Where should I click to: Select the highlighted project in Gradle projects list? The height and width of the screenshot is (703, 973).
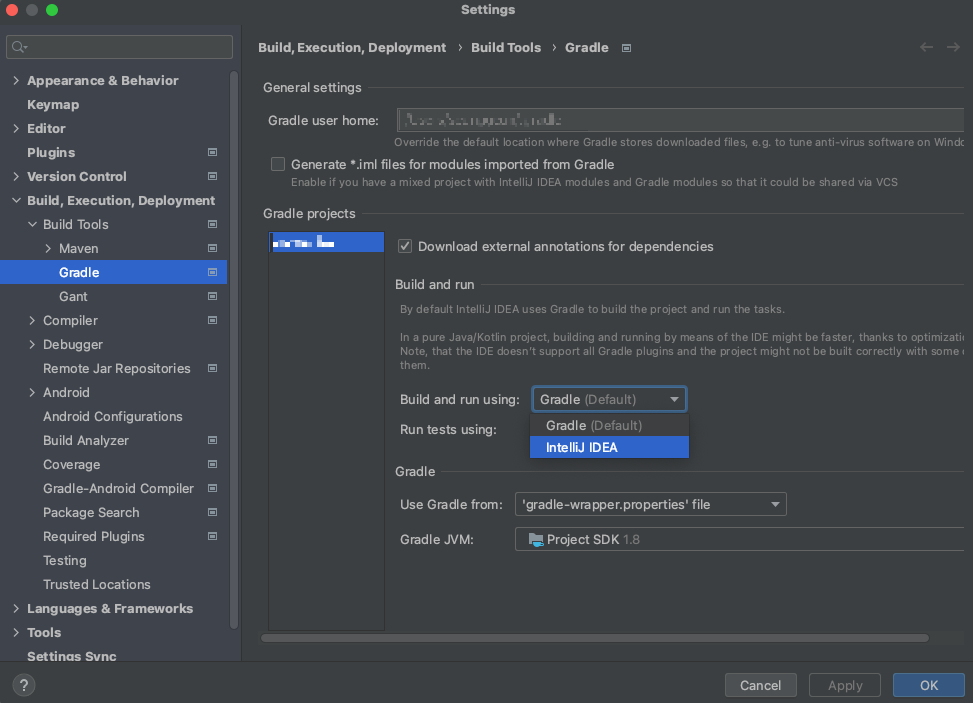point(327,242)
